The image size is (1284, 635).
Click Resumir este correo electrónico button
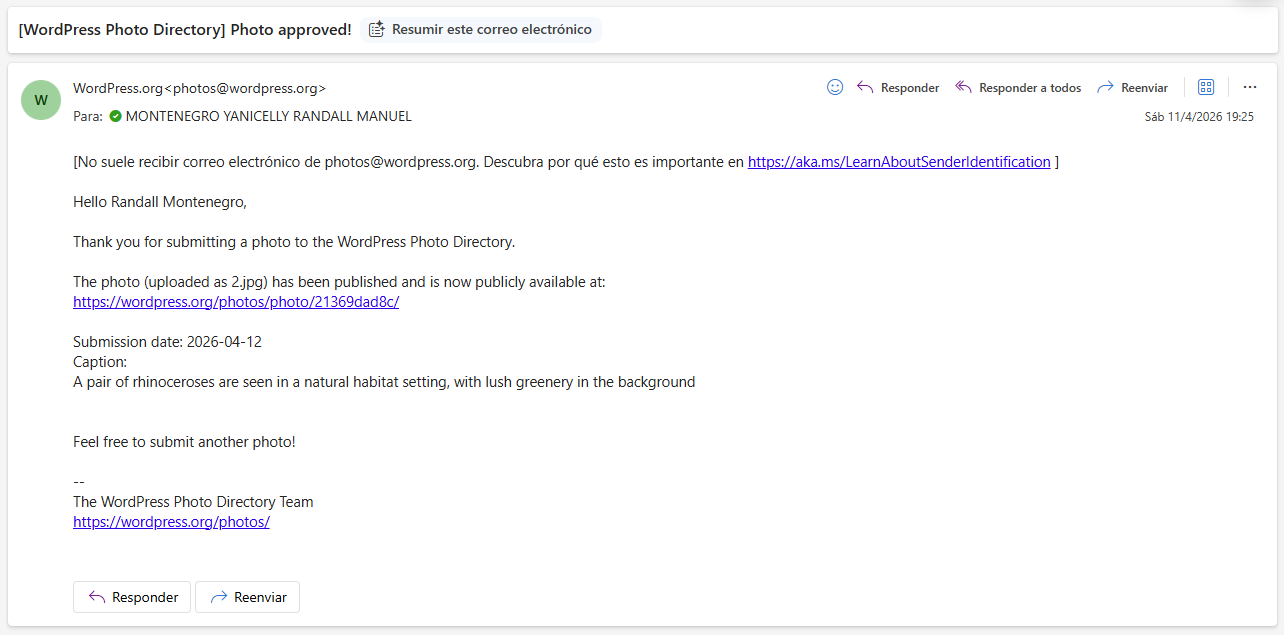click(x=481, y=30)
